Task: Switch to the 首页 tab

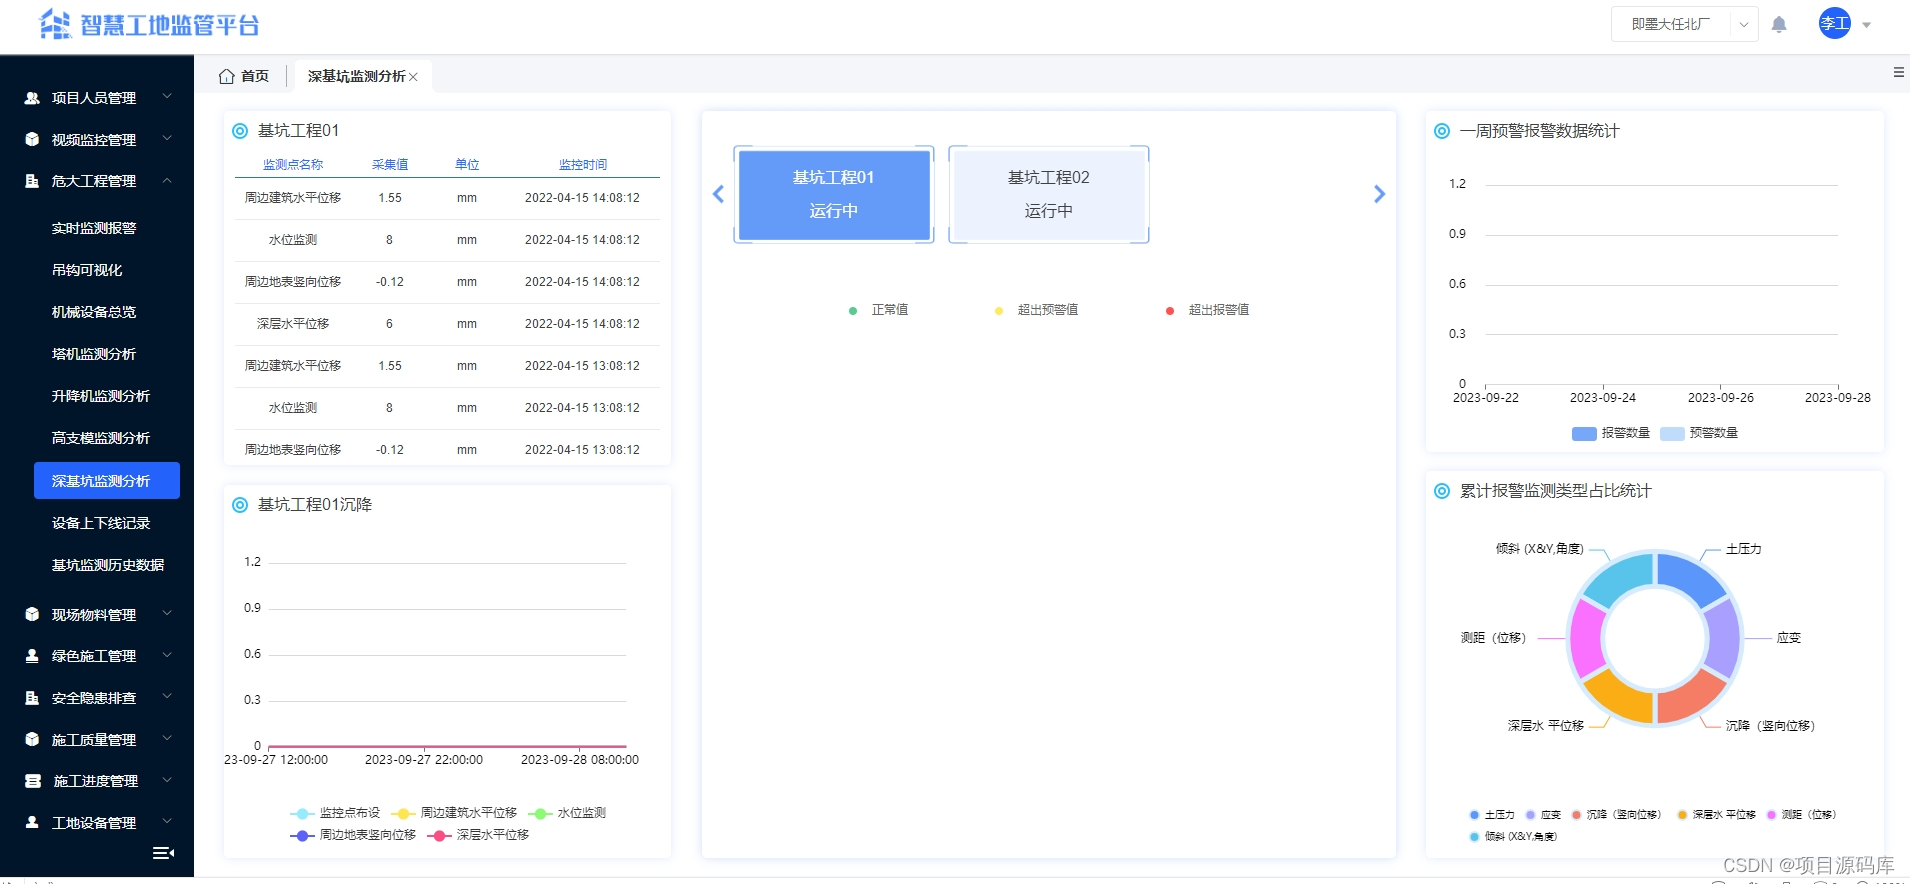Action: [x=245, y=76]
